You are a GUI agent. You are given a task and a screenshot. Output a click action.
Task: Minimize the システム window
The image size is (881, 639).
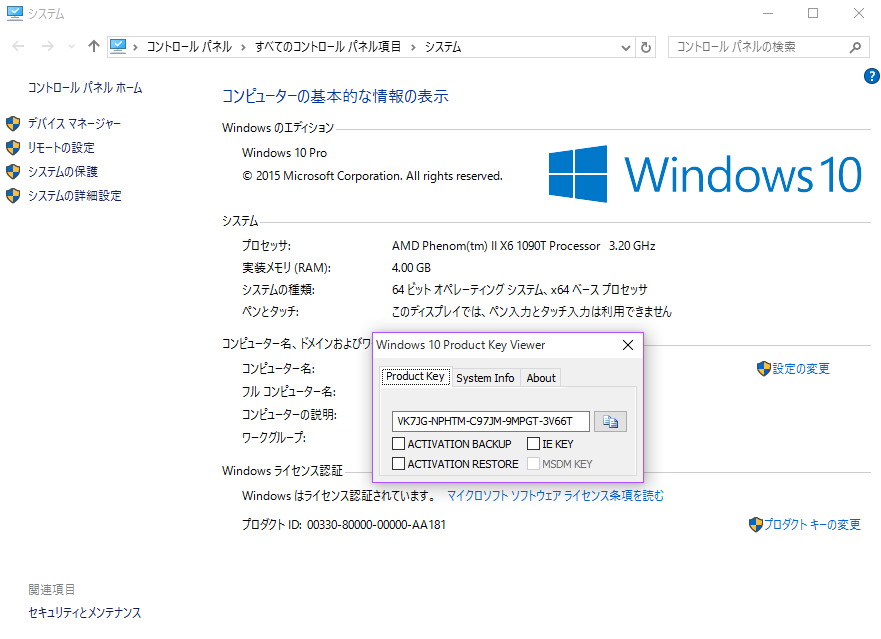tap(768, 13)
